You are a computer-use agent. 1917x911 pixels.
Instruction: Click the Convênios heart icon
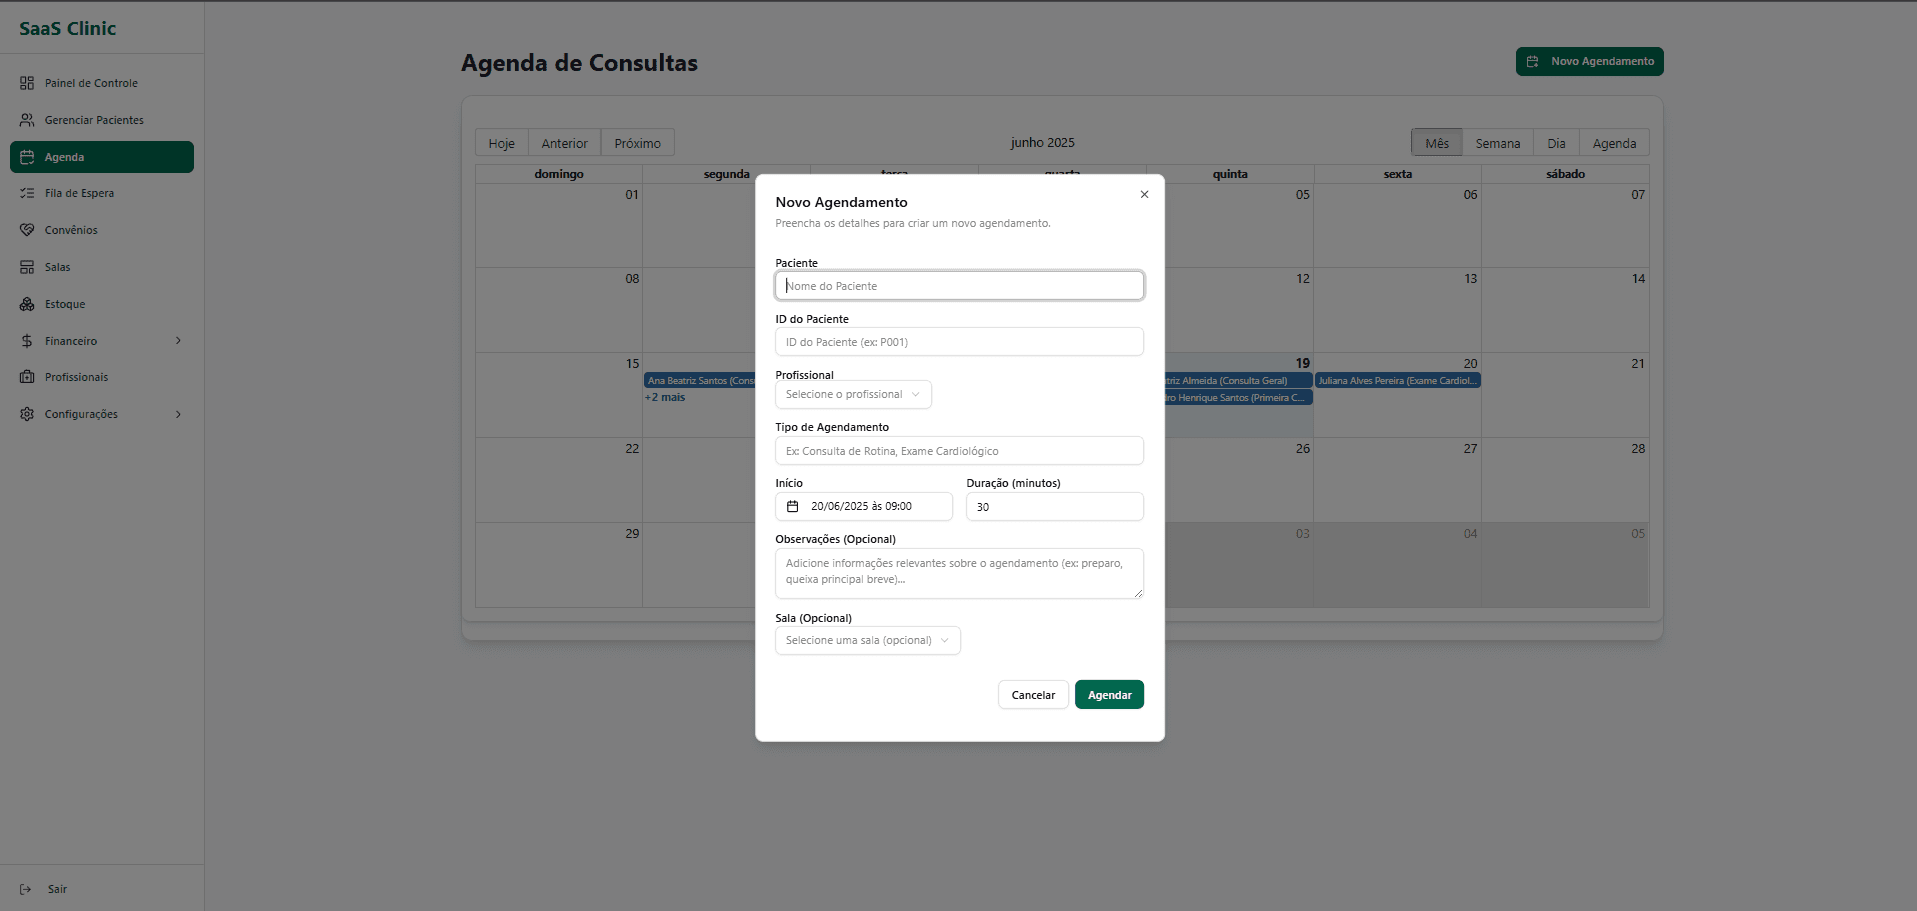coord(27,230)
